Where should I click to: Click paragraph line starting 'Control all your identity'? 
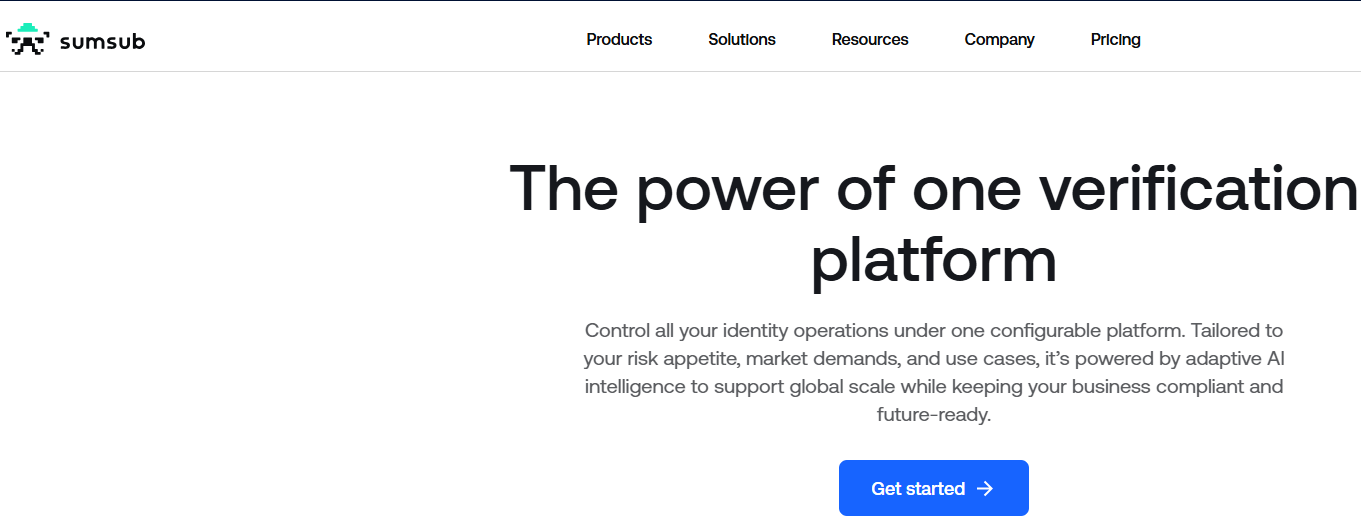(x=933, y=330)
